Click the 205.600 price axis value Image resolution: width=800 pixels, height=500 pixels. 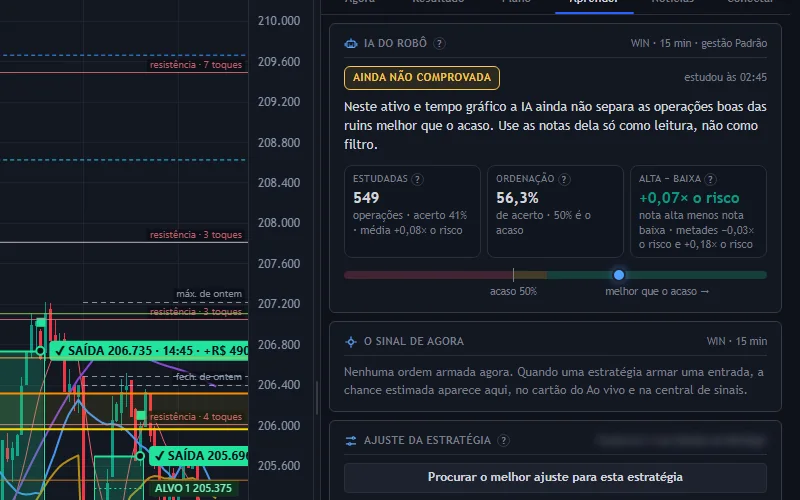(x=279, y=466)
